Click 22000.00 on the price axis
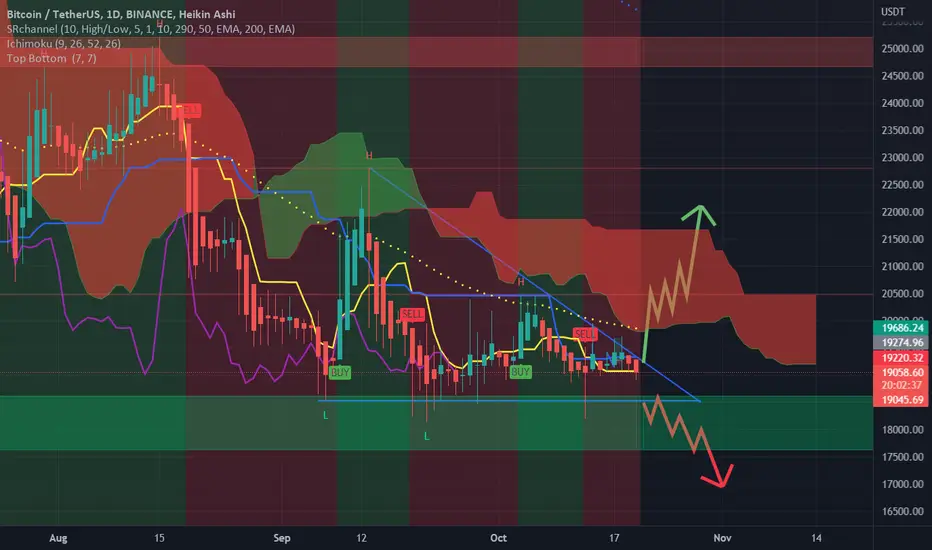Viewport: 932px width, 550px height. tap(902, 212)
